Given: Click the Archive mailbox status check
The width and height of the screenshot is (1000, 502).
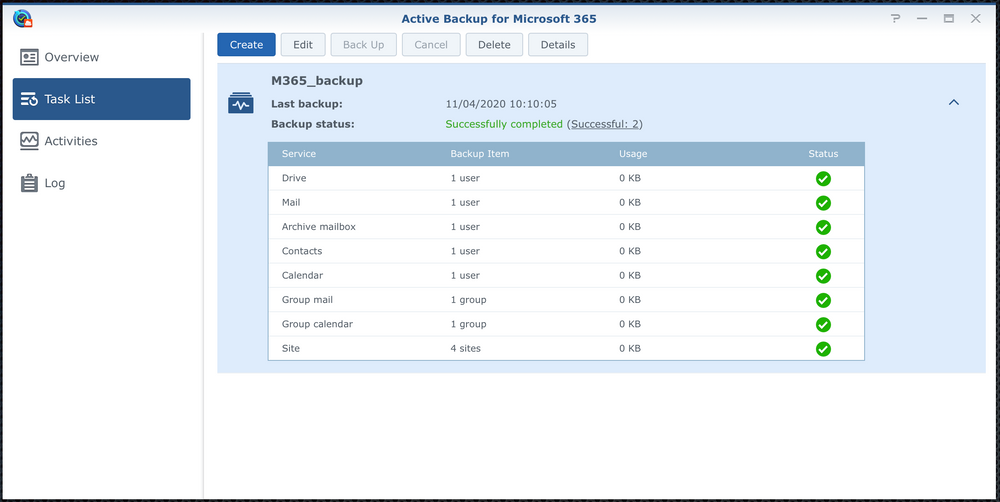Looking at the screenshot, I should coord(823,227).
